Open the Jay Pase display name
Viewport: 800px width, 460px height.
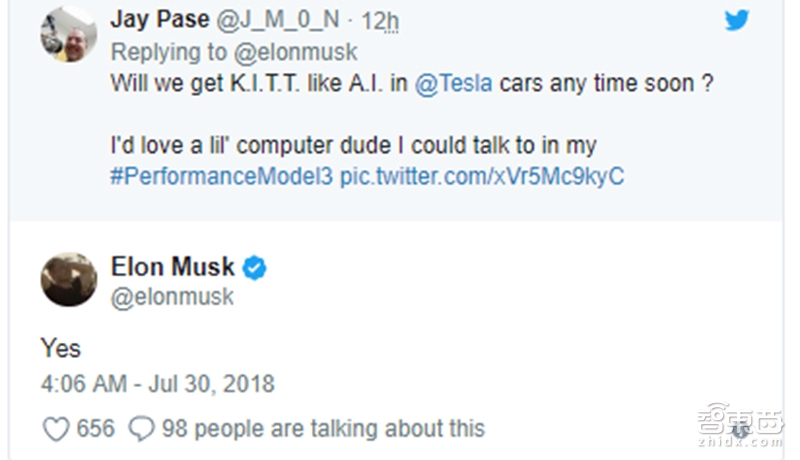(x=159, y=19)
